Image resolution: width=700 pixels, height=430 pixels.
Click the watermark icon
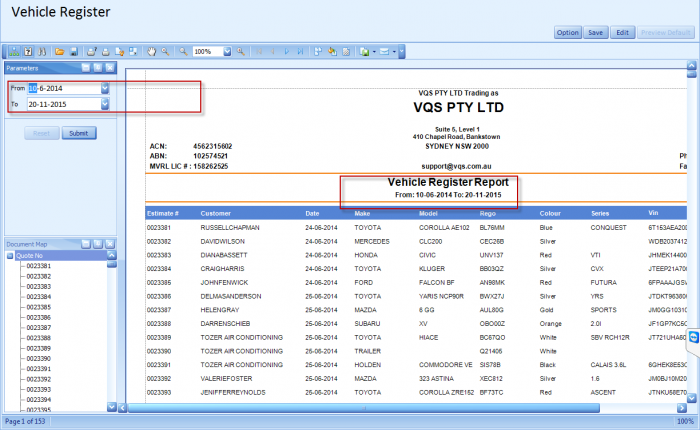(346, 52)
